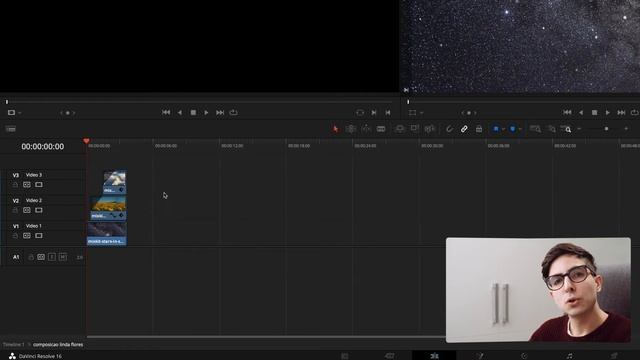Image resolution: width=640 pixels, height=360 pixels.
Task: Source viewer: go to last frame
Action: (220, 112)
